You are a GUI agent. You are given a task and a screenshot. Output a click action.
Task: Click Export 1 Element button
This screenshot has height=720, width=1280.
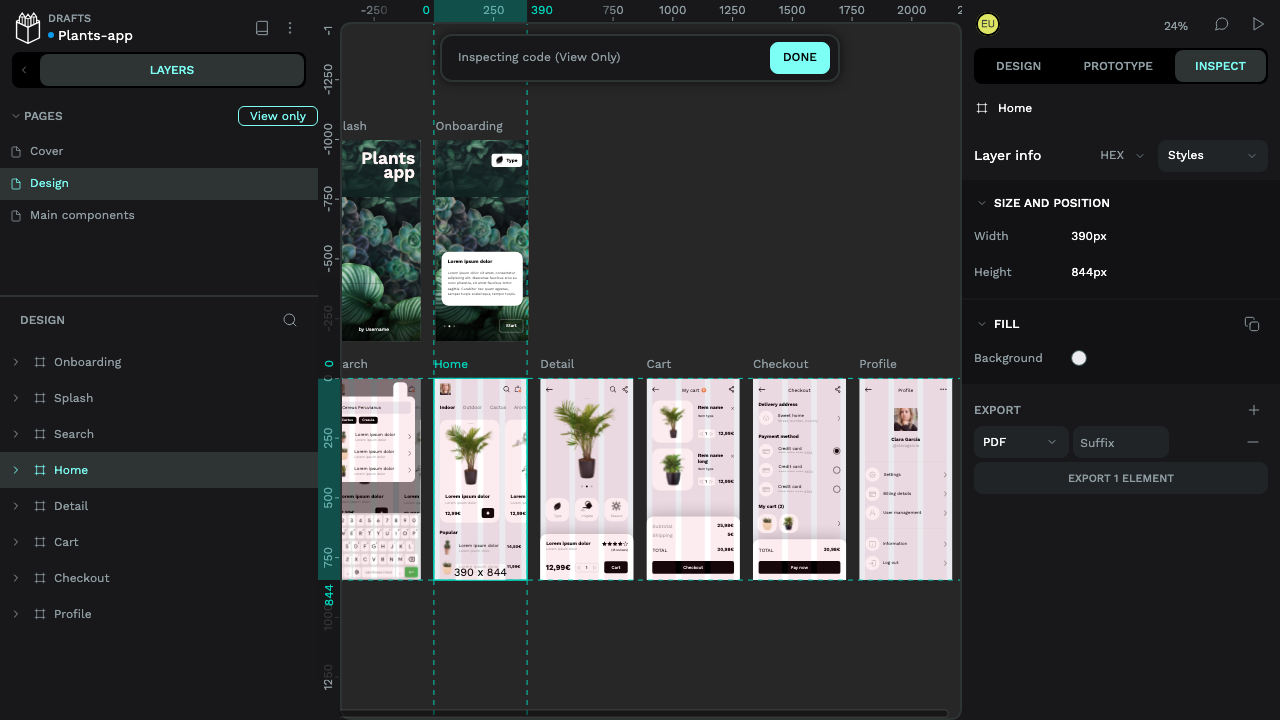pos(1121,478)
